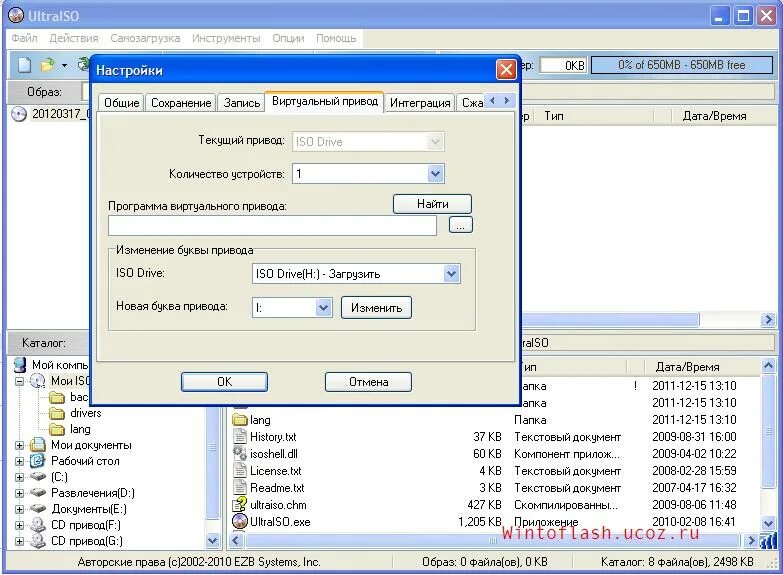Click the Отмена button
This screenshot has height=575, width=783.
[369, 382]
